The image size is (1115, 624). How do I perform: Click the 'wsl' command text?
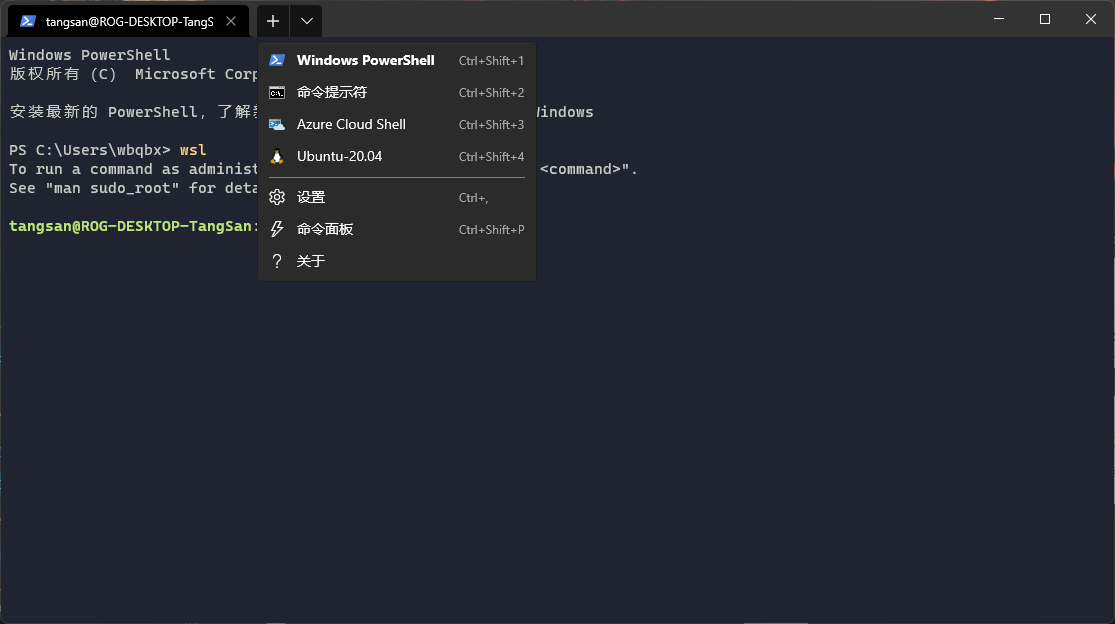pos(193,150)
